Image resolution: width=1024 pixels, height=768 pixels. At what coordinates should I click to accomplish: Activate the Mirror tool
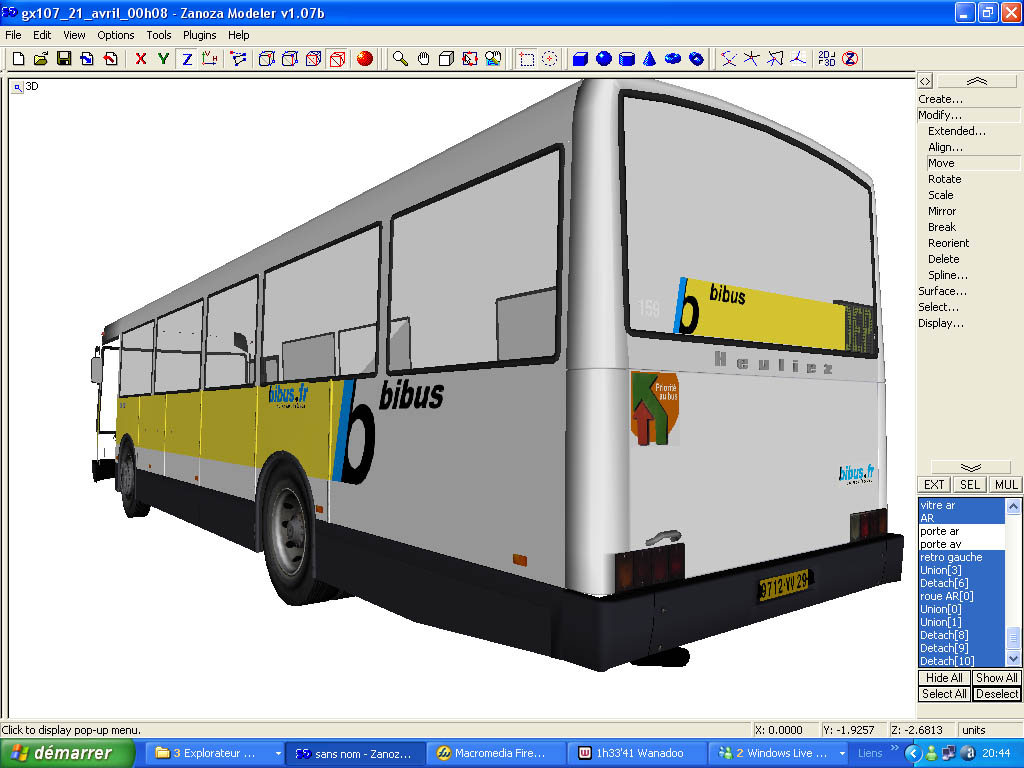coord(942,211)
